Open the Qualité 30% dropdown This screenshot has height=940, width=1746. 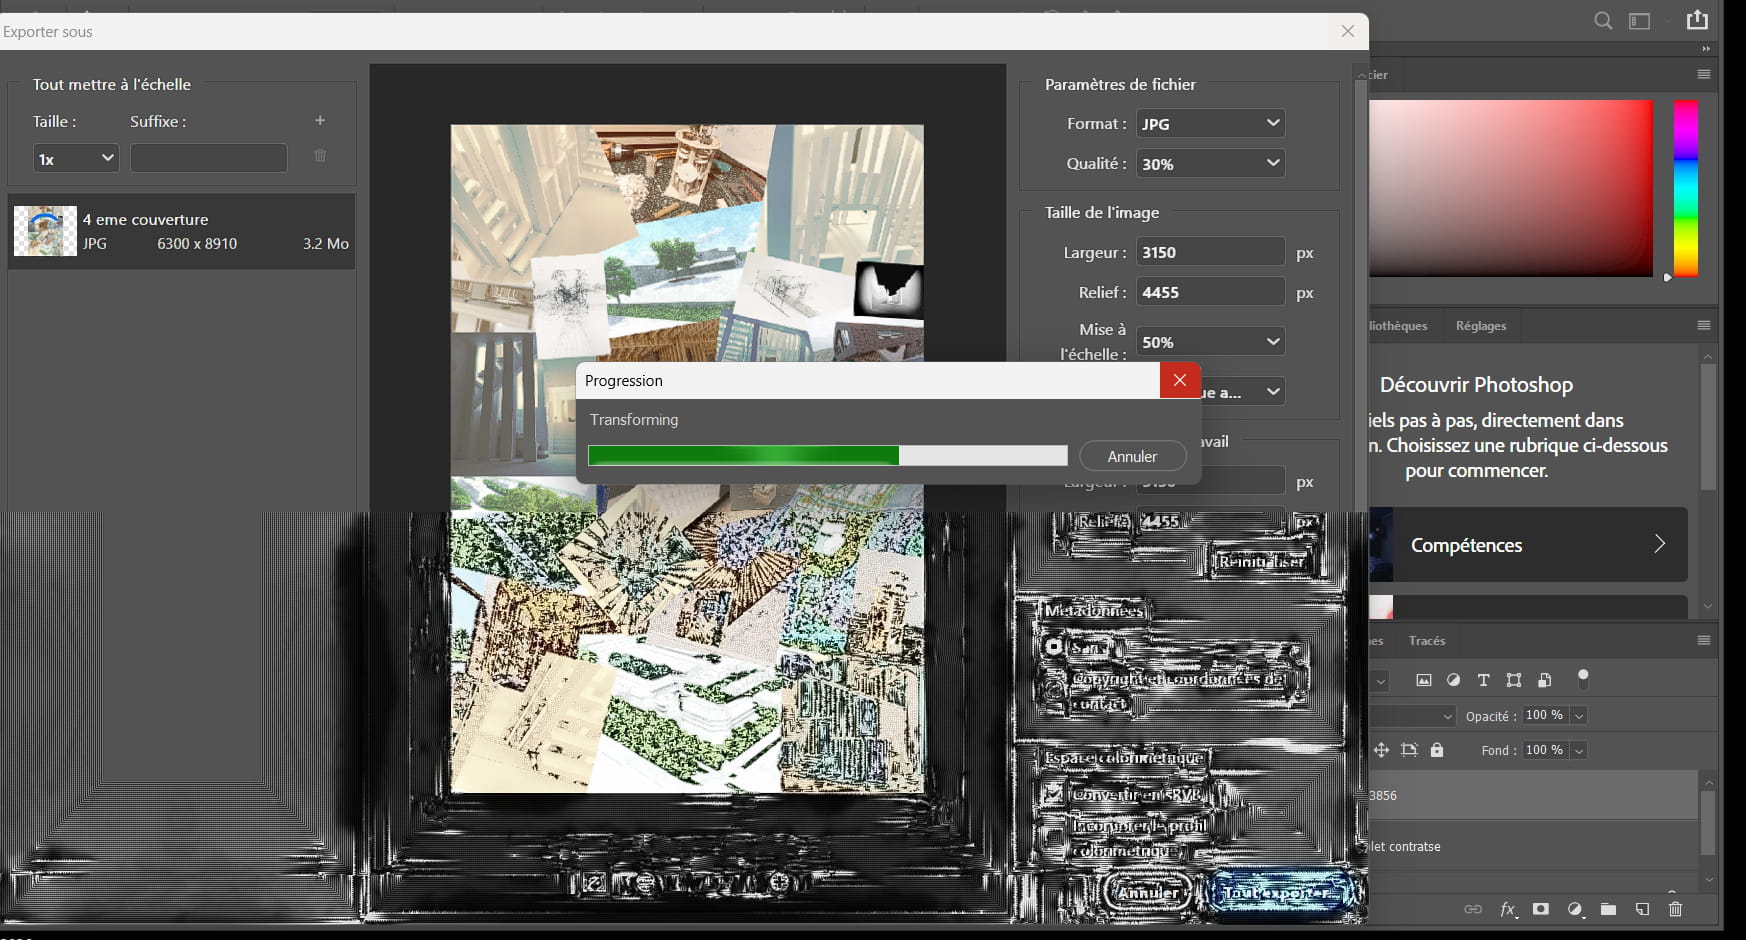[x=1210, y=164]
